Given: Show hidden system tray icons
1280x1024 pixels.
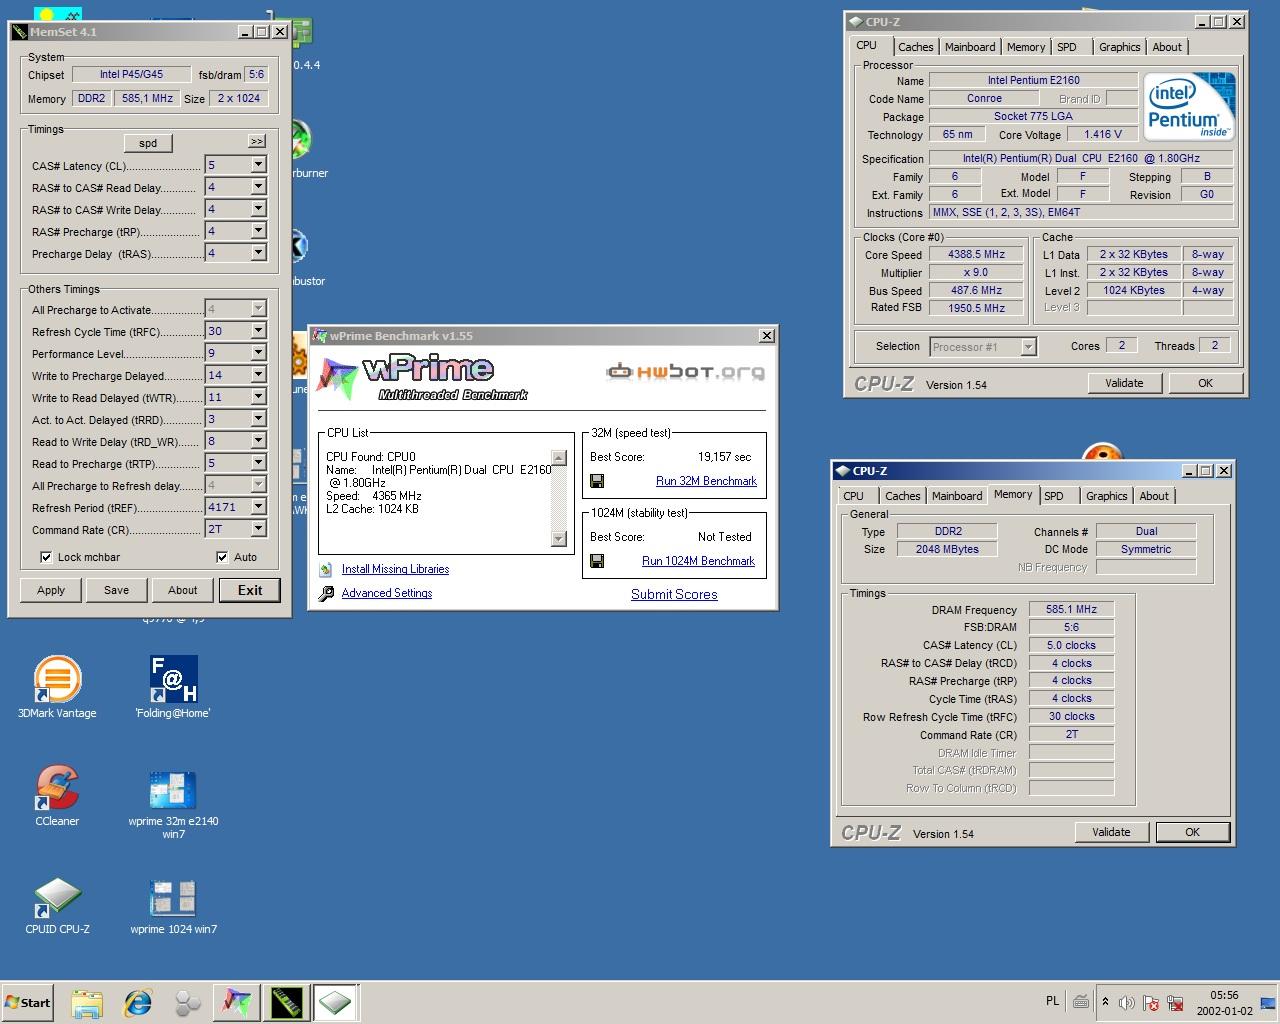Looking at the screenshot, I should pos(1105,1002).
